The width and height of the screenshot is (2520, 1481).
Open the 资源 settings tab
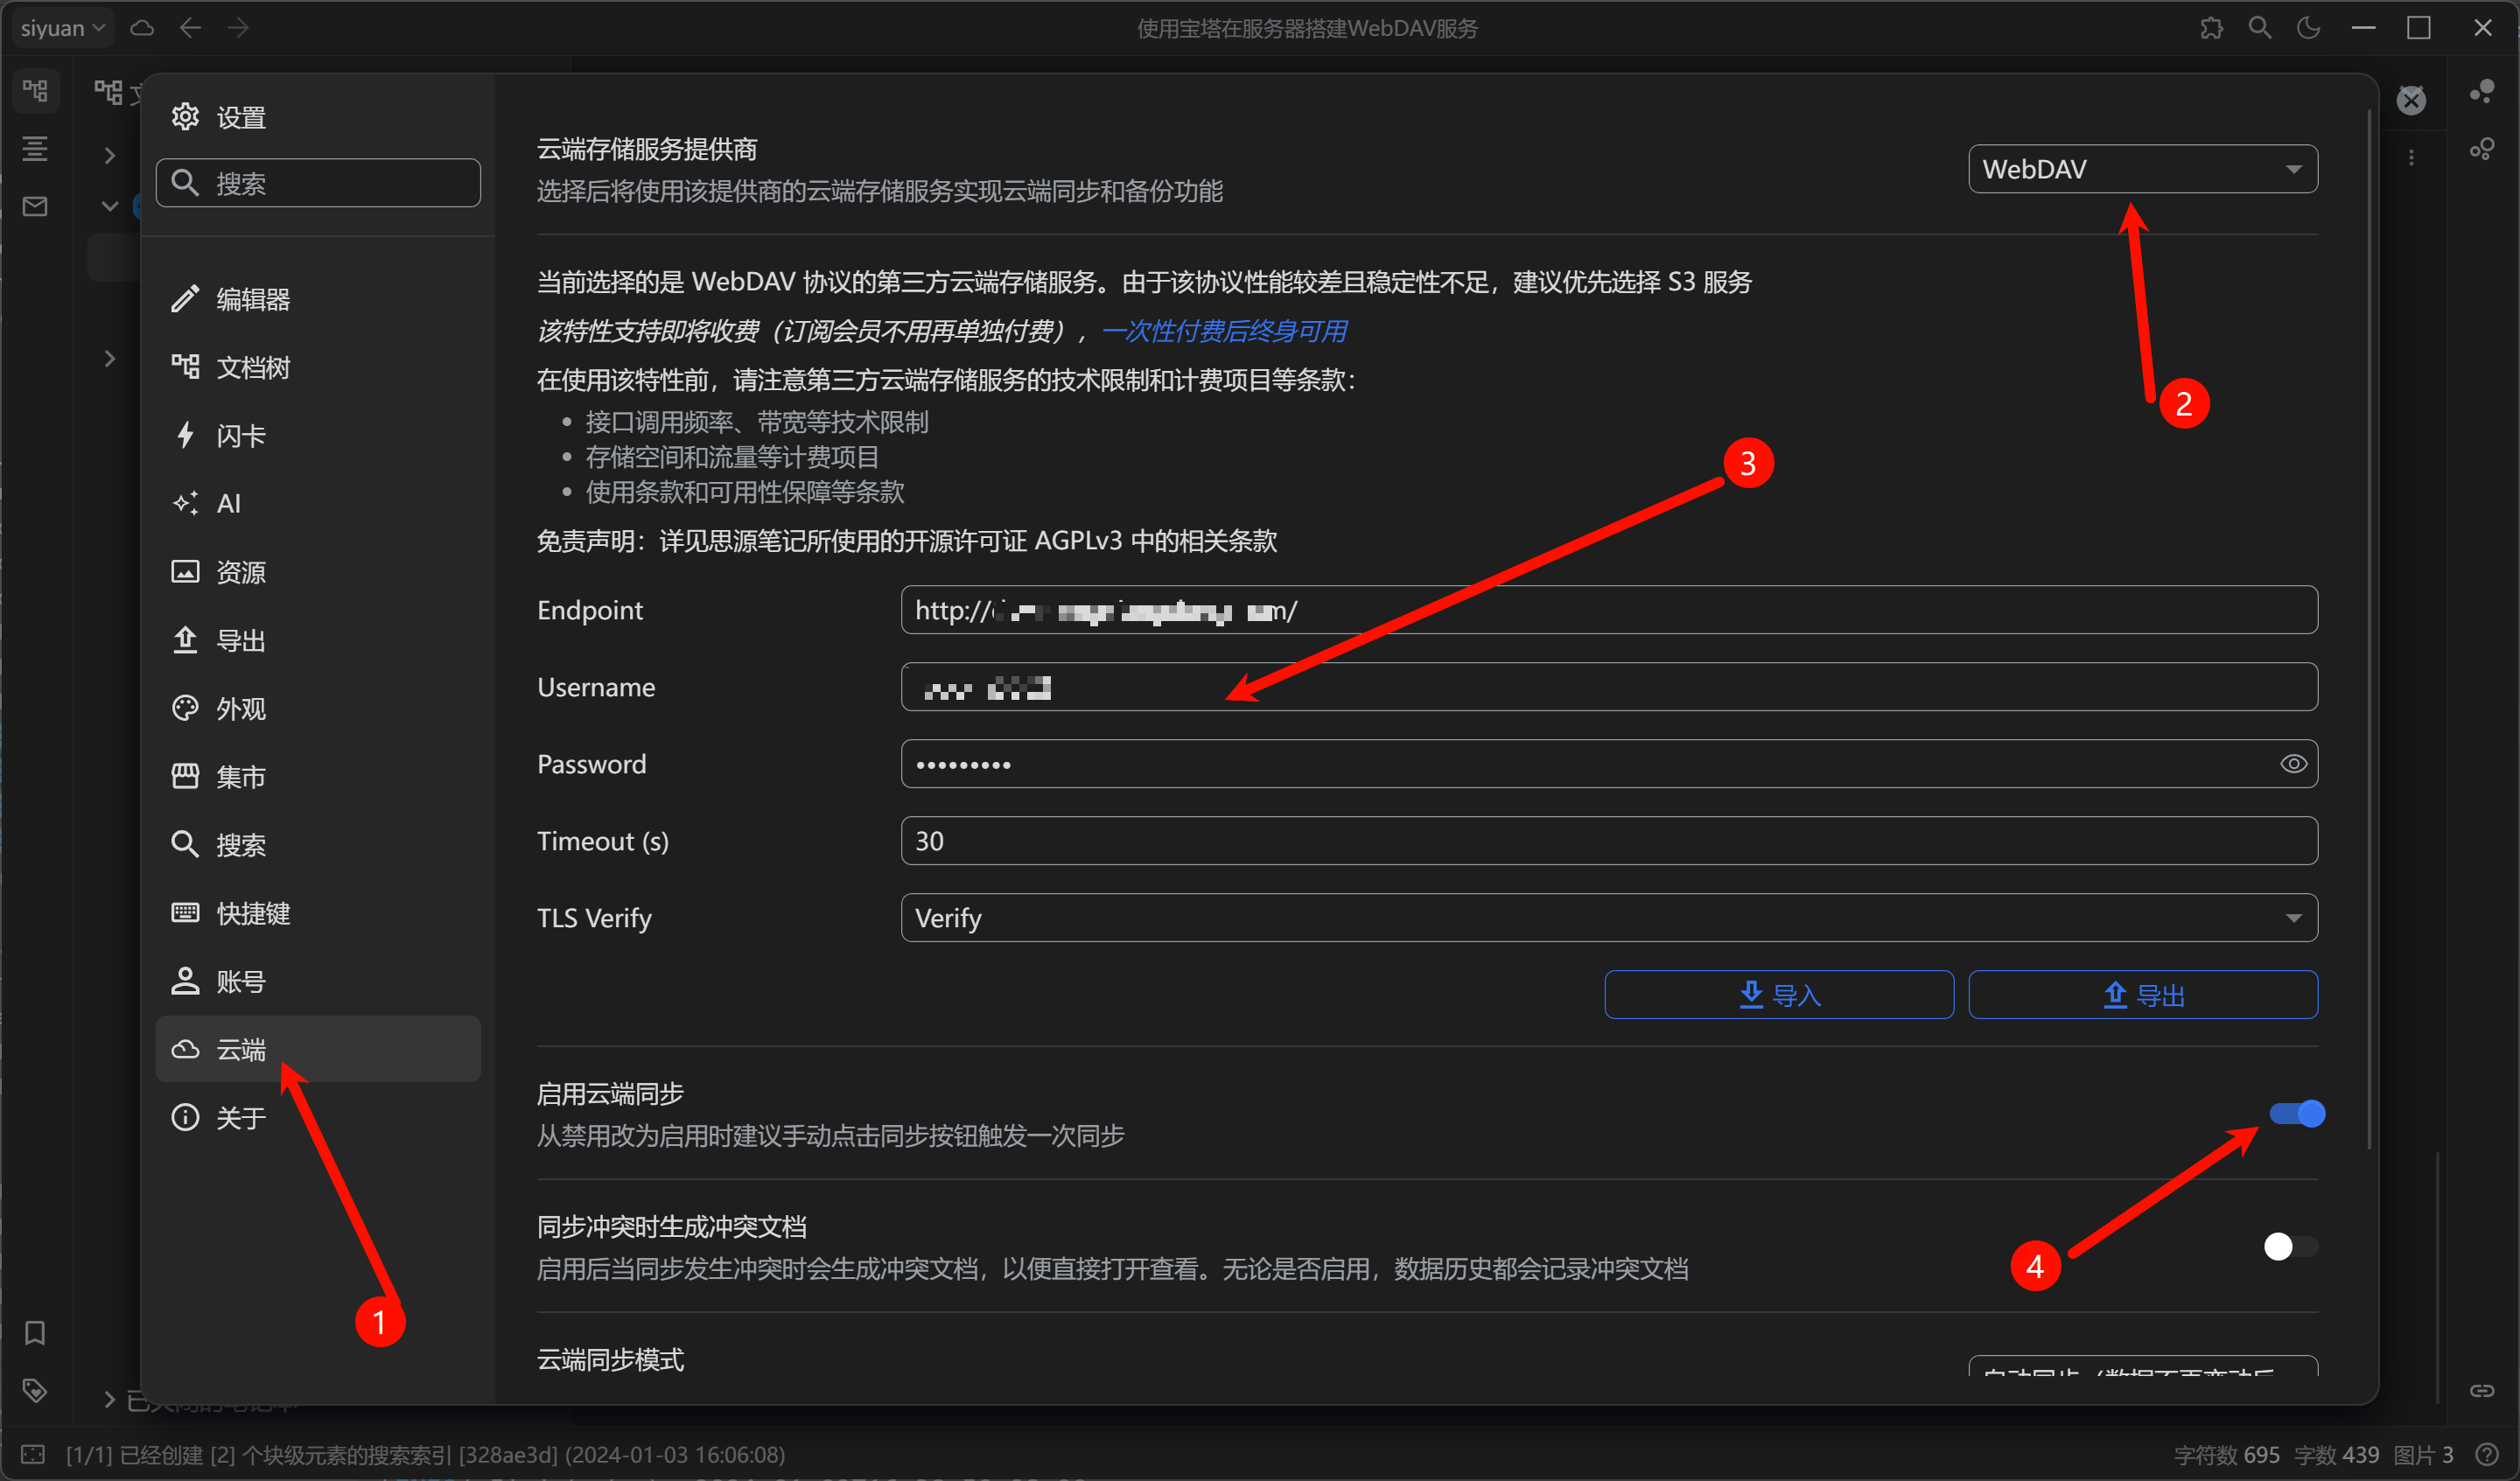click(318, 572)
